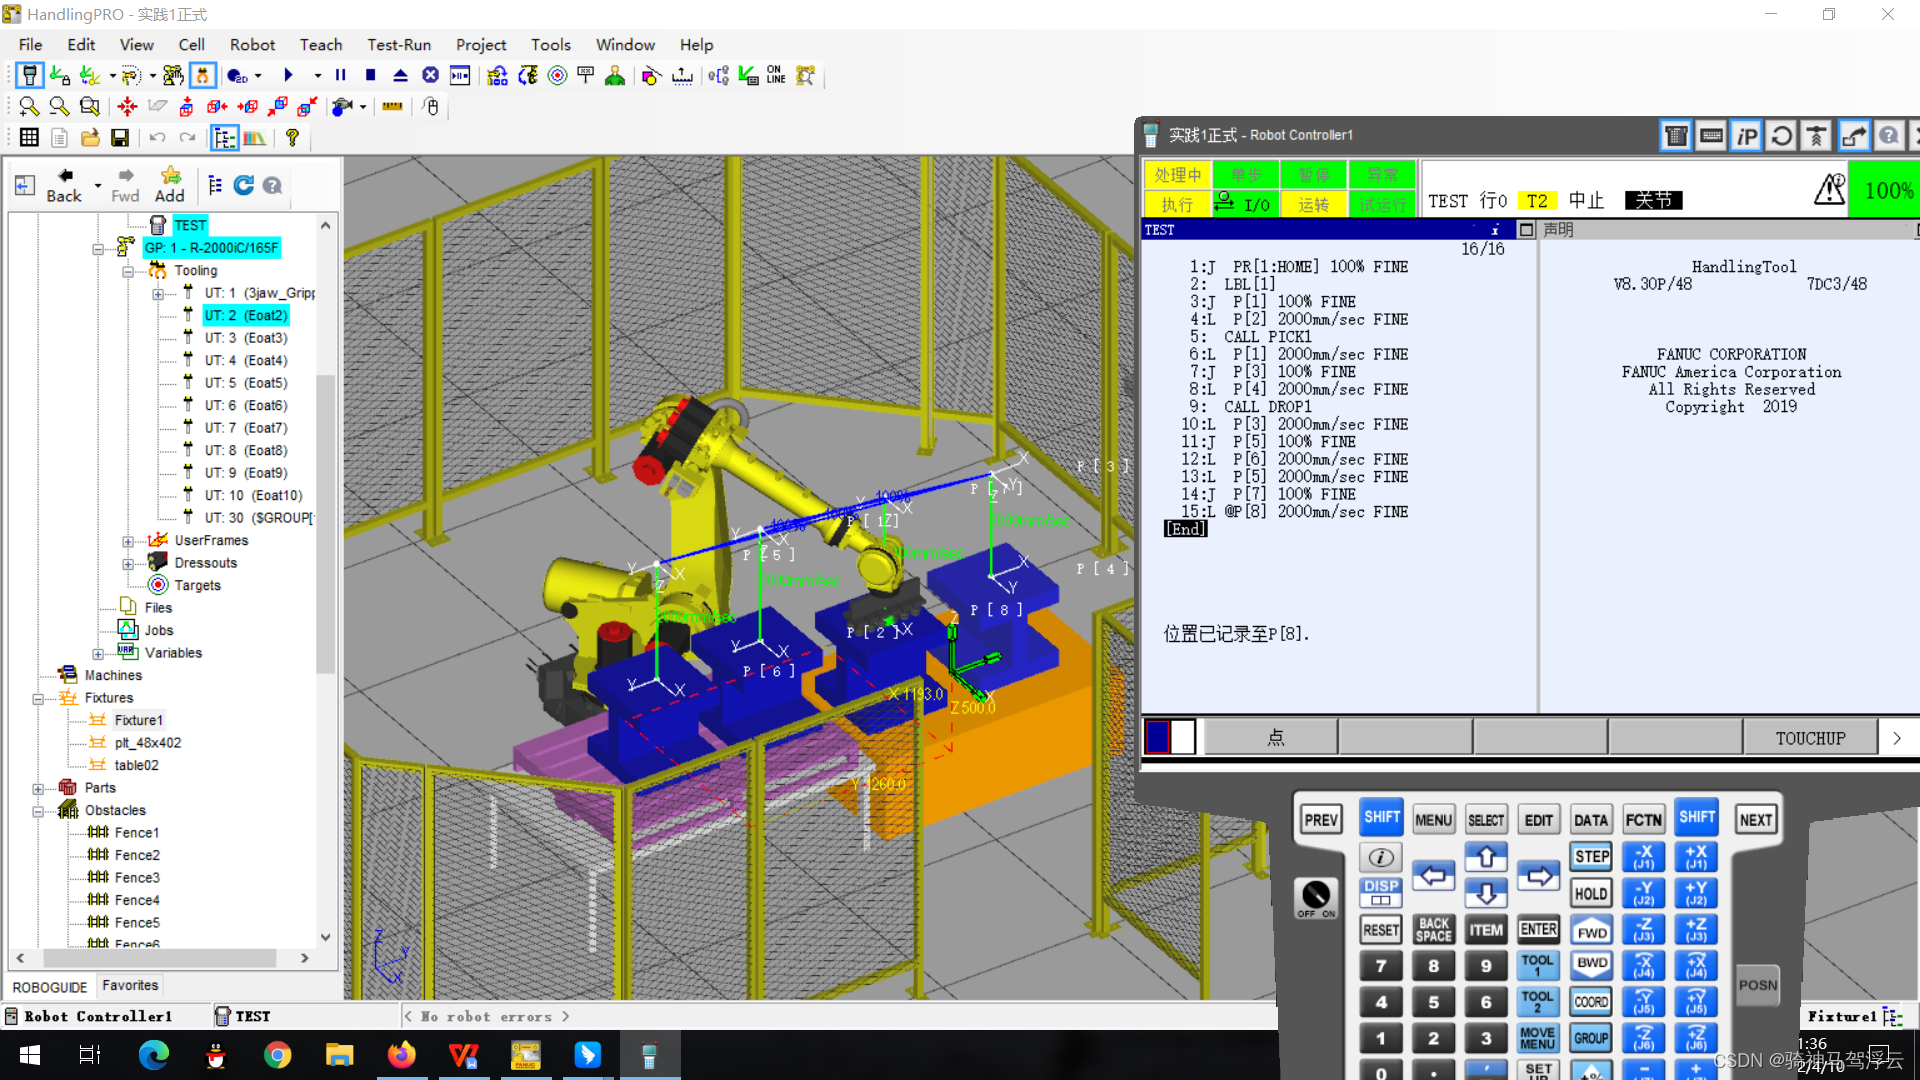Viewport: 1920px width, 1080px height.
Task: Toggle the left blue SHIFT key
Action: tap(1381, 817)
